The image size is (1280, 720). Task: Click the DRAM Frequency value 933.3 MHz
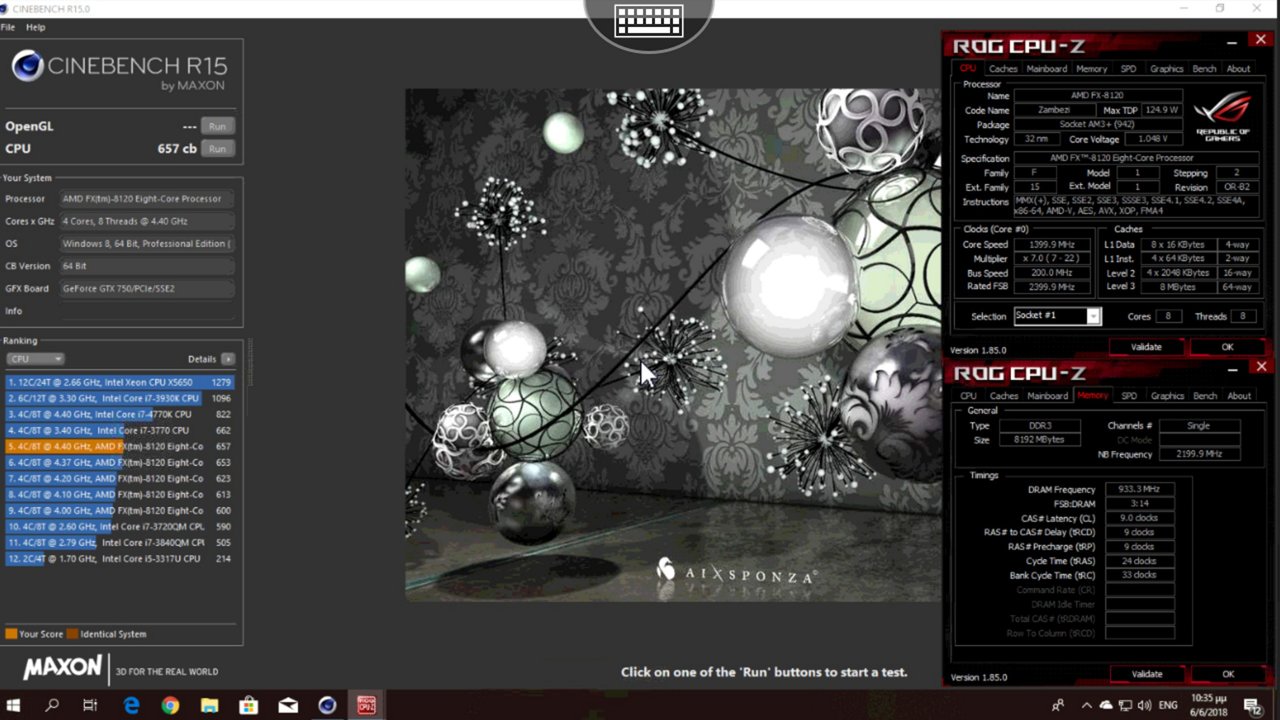pyautogui.click(x=1139, y=490)
